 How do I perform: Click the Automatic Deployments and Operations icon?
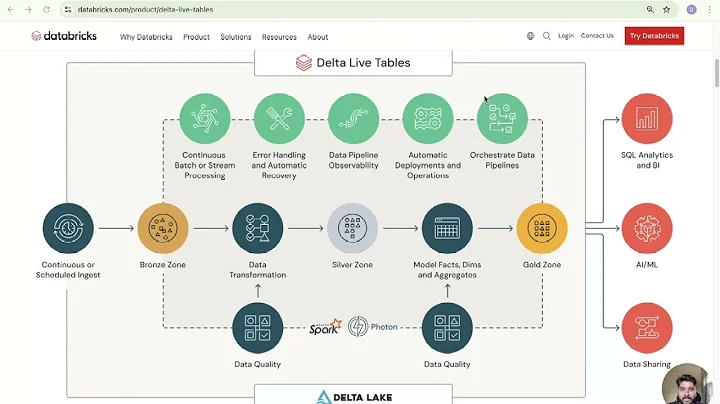[428, 119]
